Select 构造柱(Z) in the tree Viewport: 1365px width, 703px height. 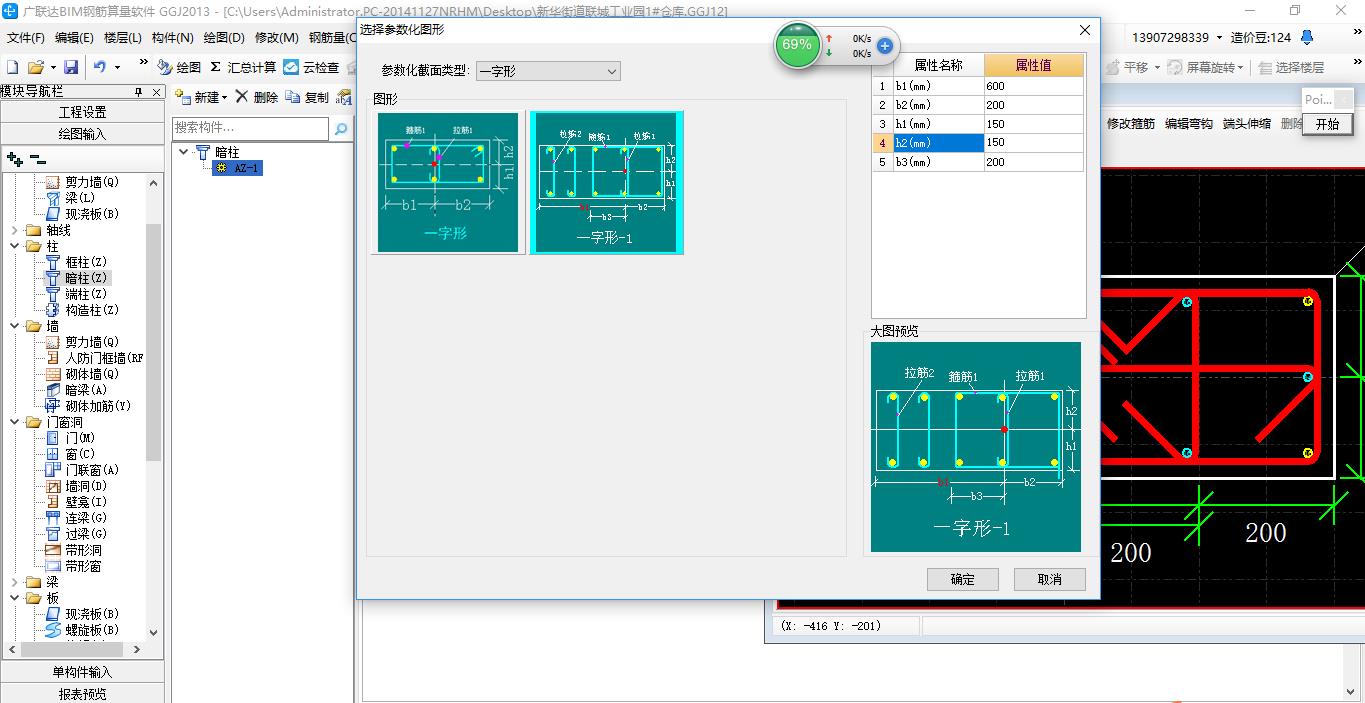pyautogui.click(x=92, y=310)
